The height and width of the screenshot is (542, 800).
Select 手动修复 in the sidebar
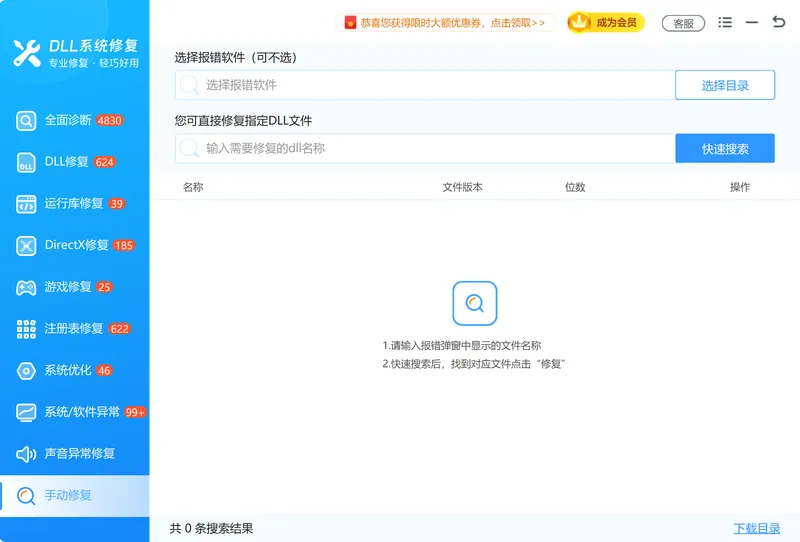[74, 496]
